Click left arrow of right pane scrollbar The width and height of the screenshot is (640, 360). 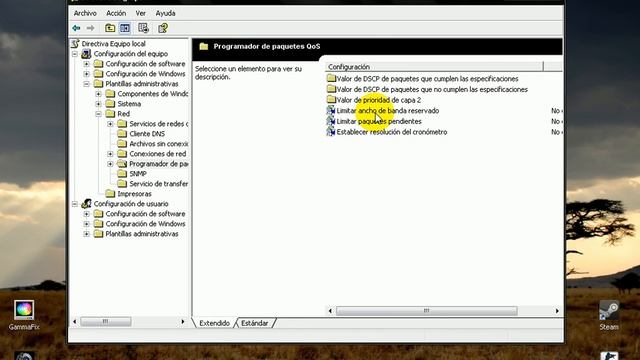coord(330,311)
